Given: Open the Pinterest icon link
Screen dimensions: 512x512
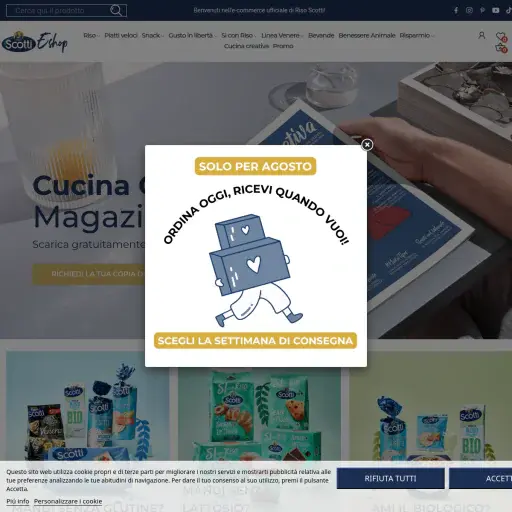Looking at the screenshot, I should [482, 10].
